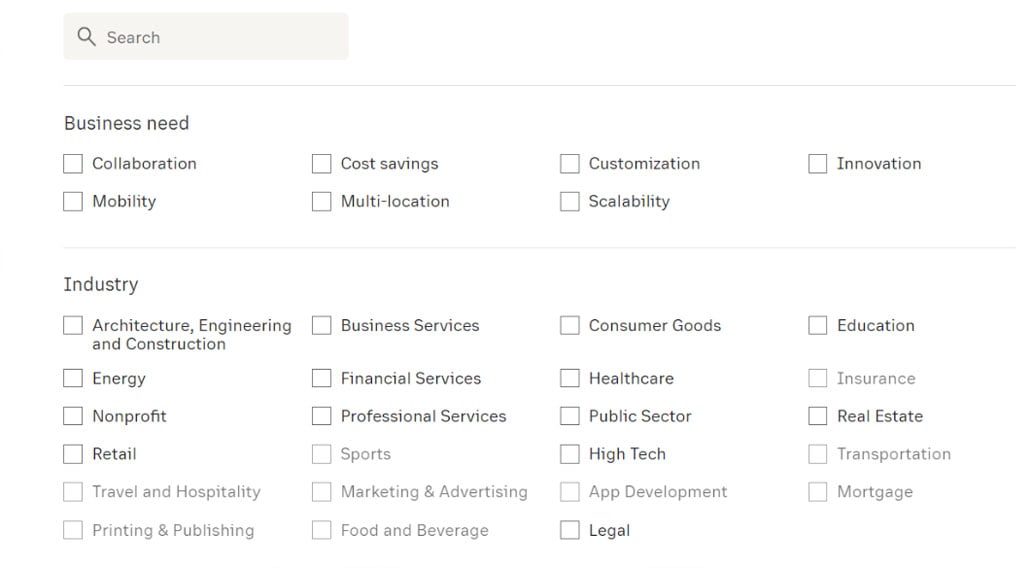1026x568 pixels.
Task: Select the Innovation checkbox
Action: [817, 163]
